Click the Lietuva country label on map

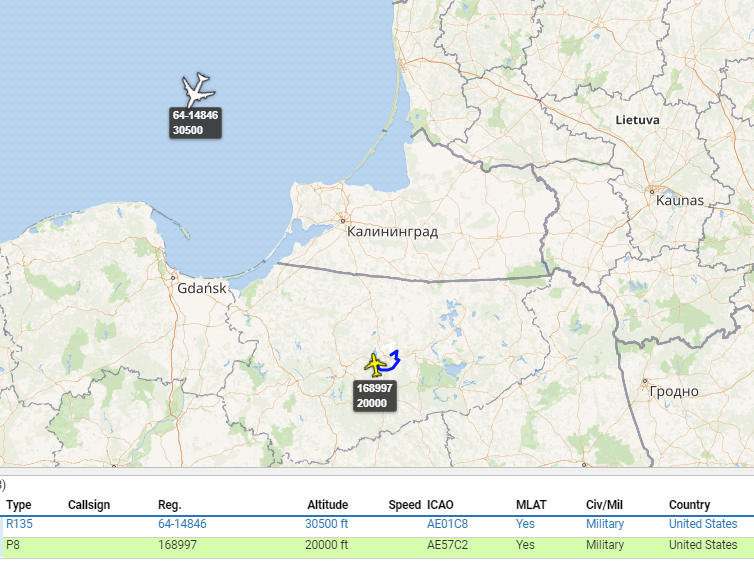637,120
